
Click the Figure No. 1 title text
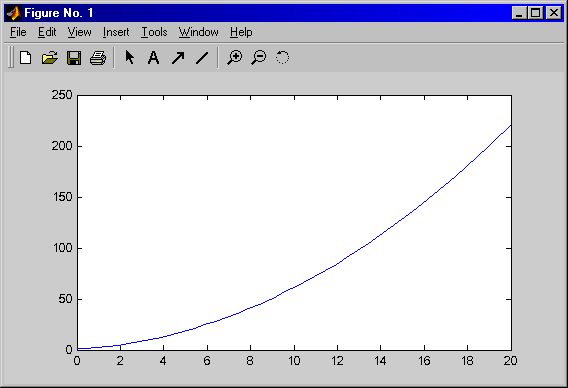(59, 13)
